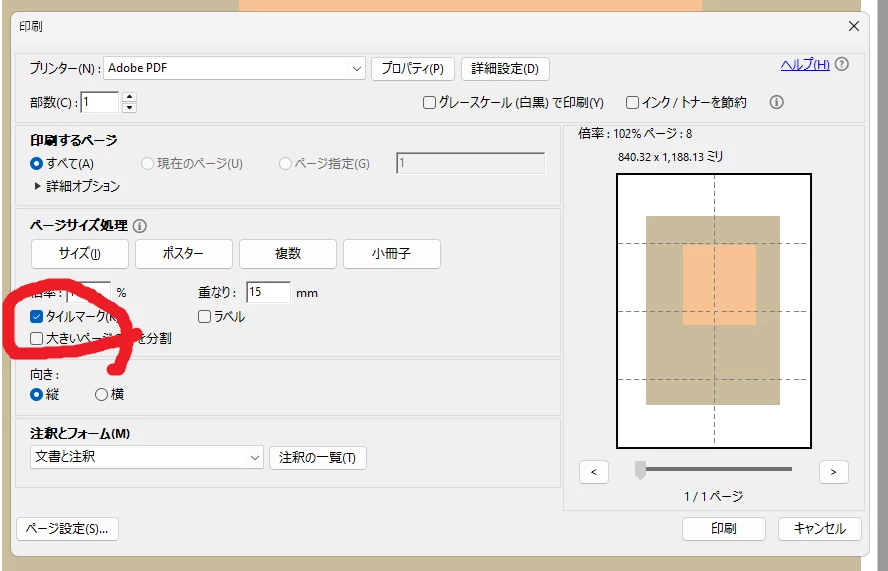Open the プリンター Adobe PDF dropdown
The height and width of the screenshot is (571, 888).
[234, 68]
